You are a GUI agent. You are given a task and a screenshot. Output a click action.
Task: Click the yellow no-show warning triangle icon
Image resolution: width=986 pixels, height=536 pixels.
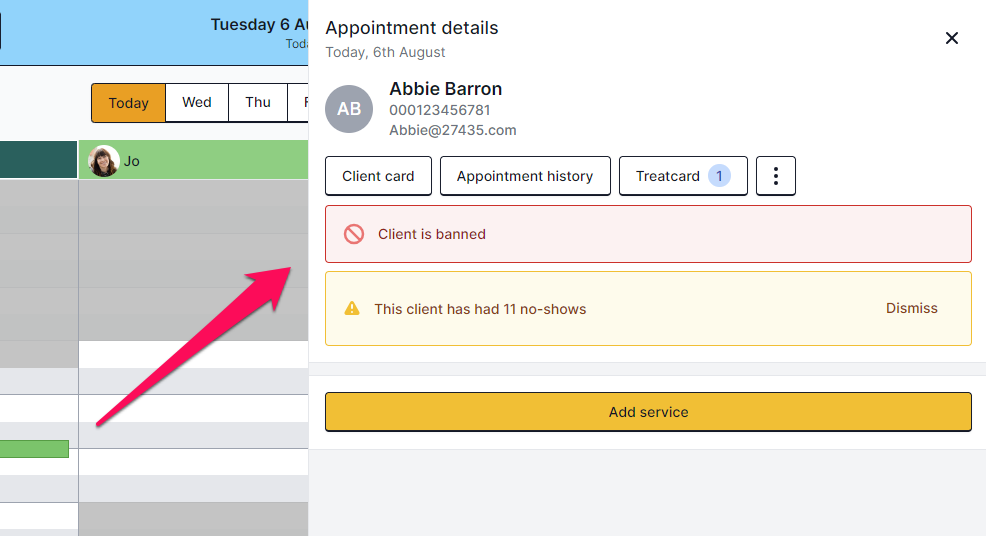[352, 308]
